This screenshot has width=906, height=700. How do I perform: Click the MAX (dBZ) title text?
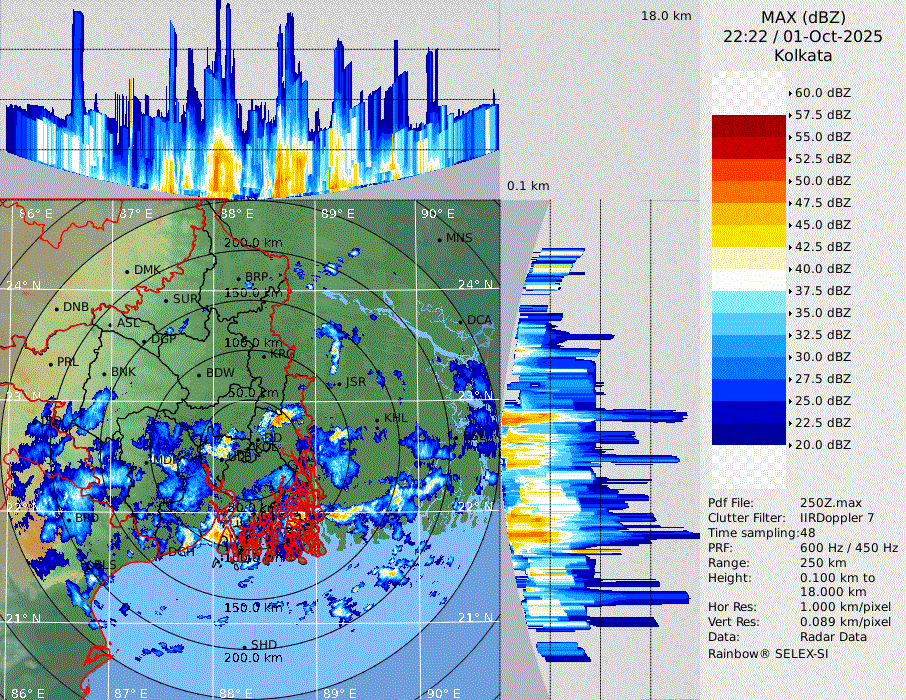tap(803, 17)
